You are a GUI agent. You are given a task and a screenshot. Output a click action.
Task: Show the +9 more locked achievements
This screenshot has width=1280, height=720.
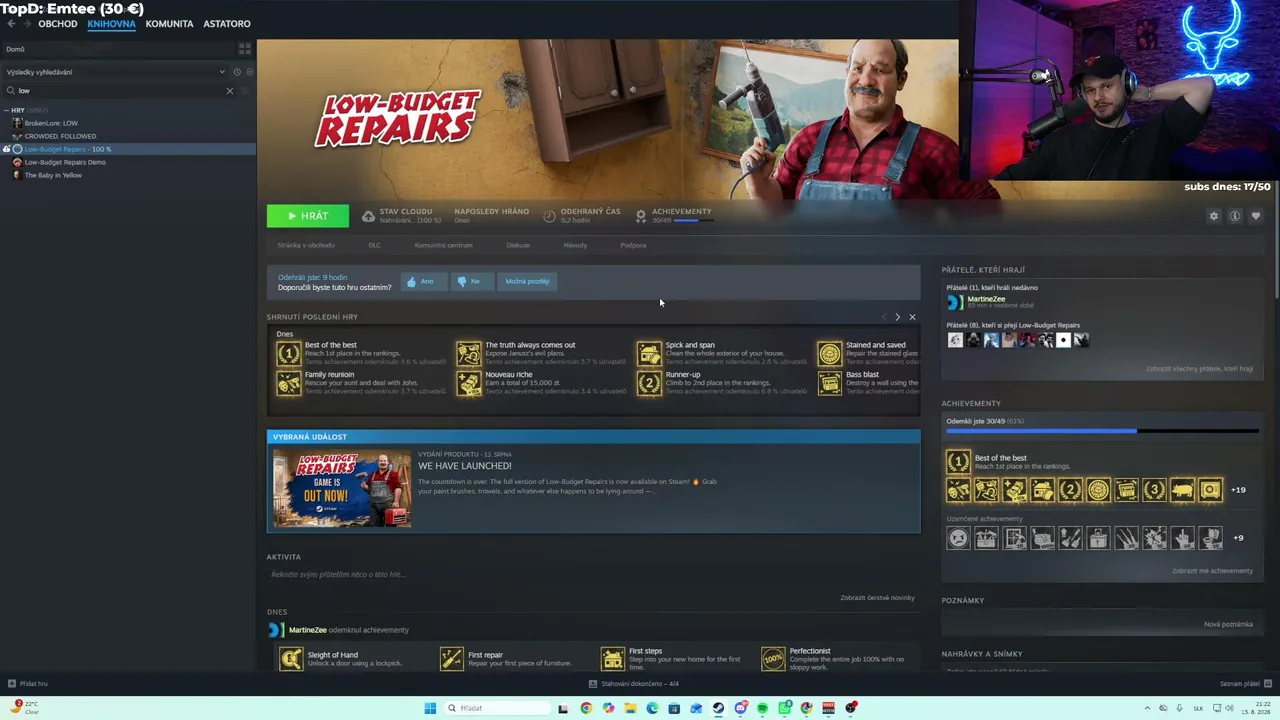[1238, 538]
